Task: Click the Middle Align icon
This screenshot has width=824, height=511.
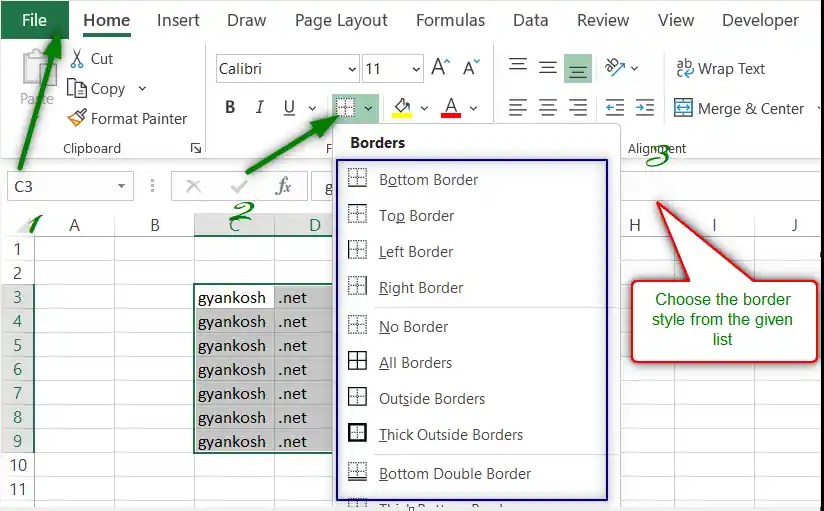Action: tap(548, 68)
